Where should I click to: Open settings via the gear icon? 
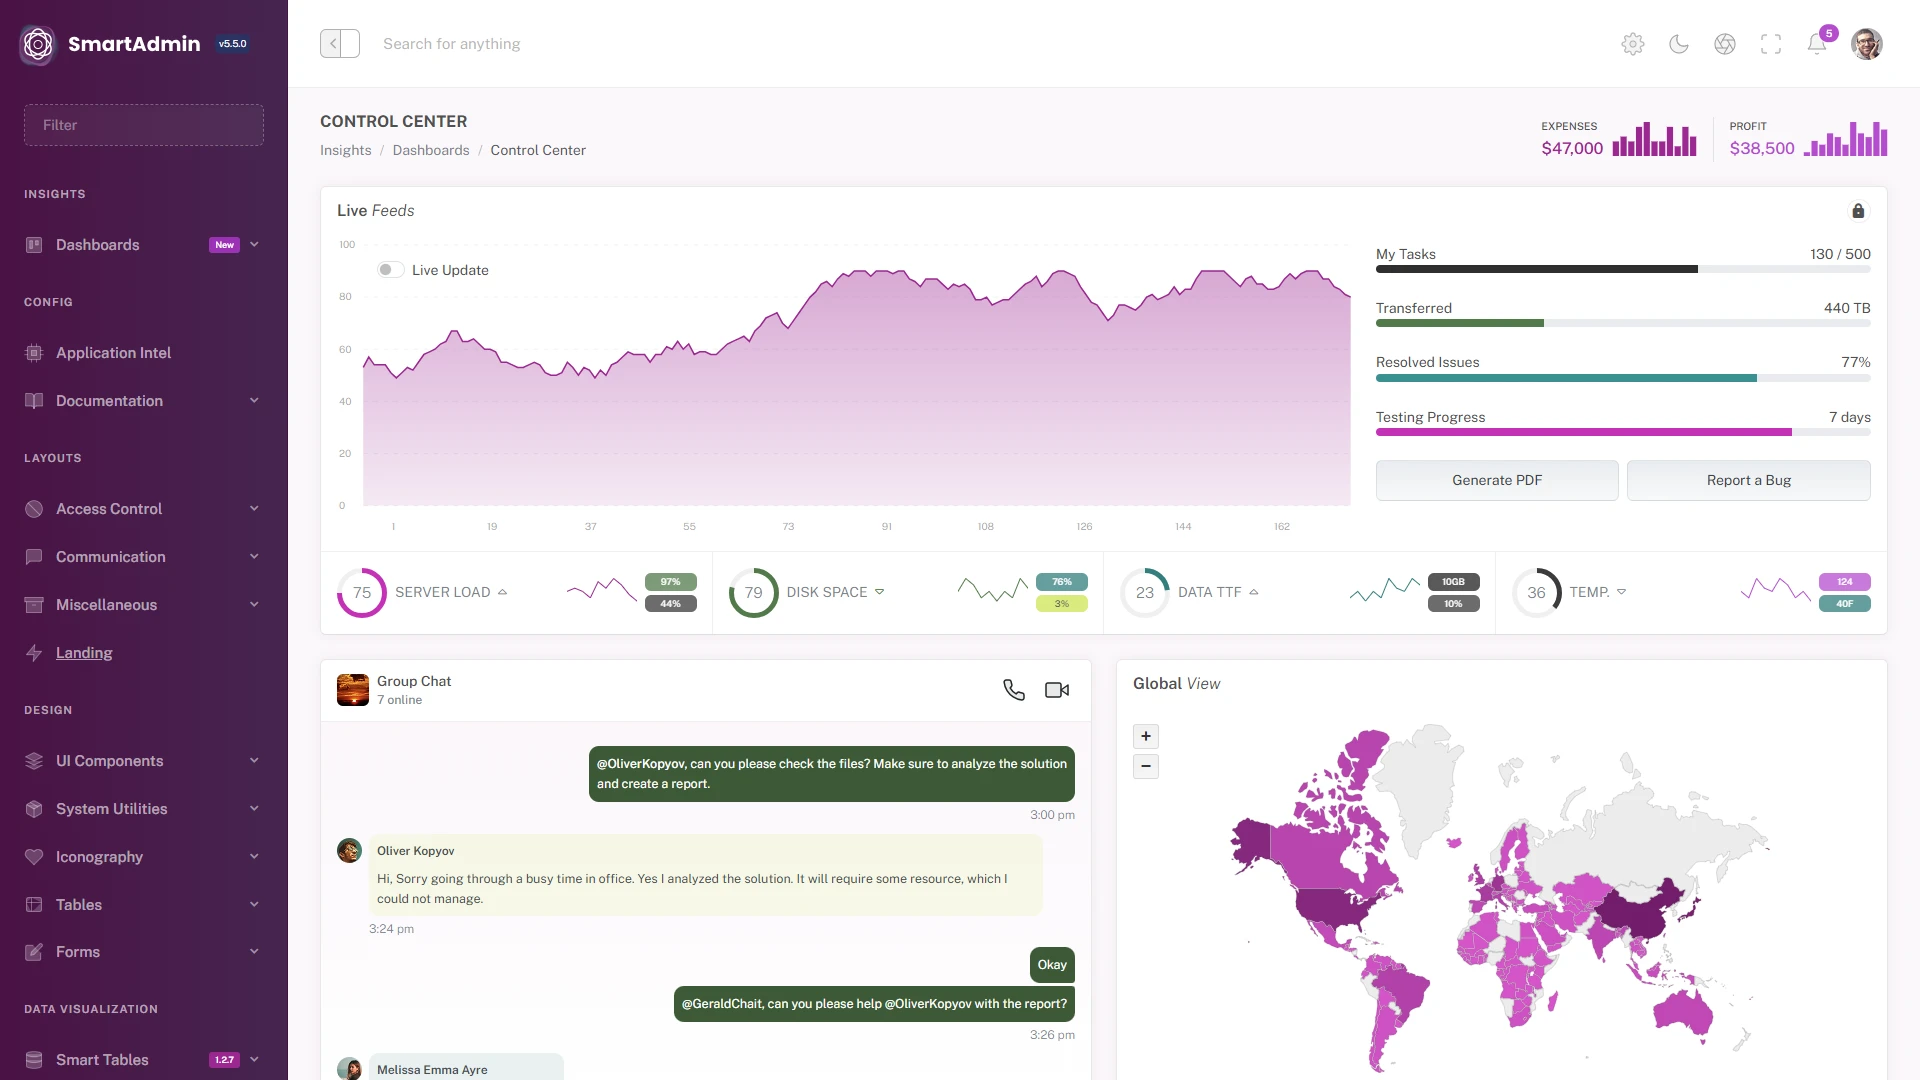pyautogui.click(x=1633, y=44)
